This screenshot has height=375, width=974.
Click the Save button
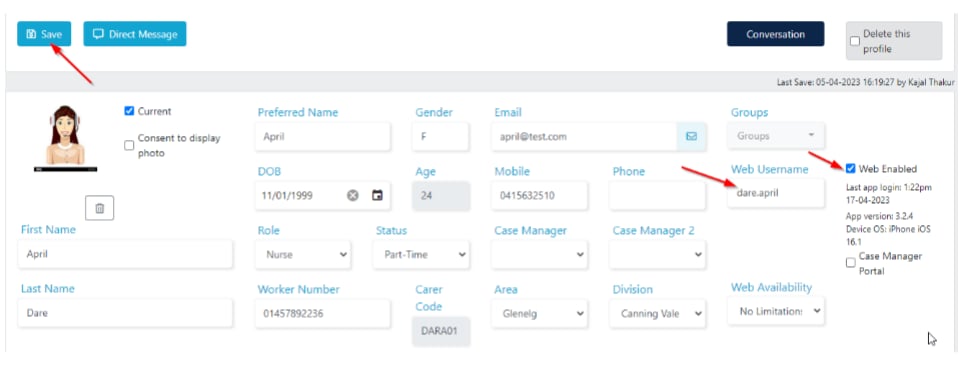point(44,34)
